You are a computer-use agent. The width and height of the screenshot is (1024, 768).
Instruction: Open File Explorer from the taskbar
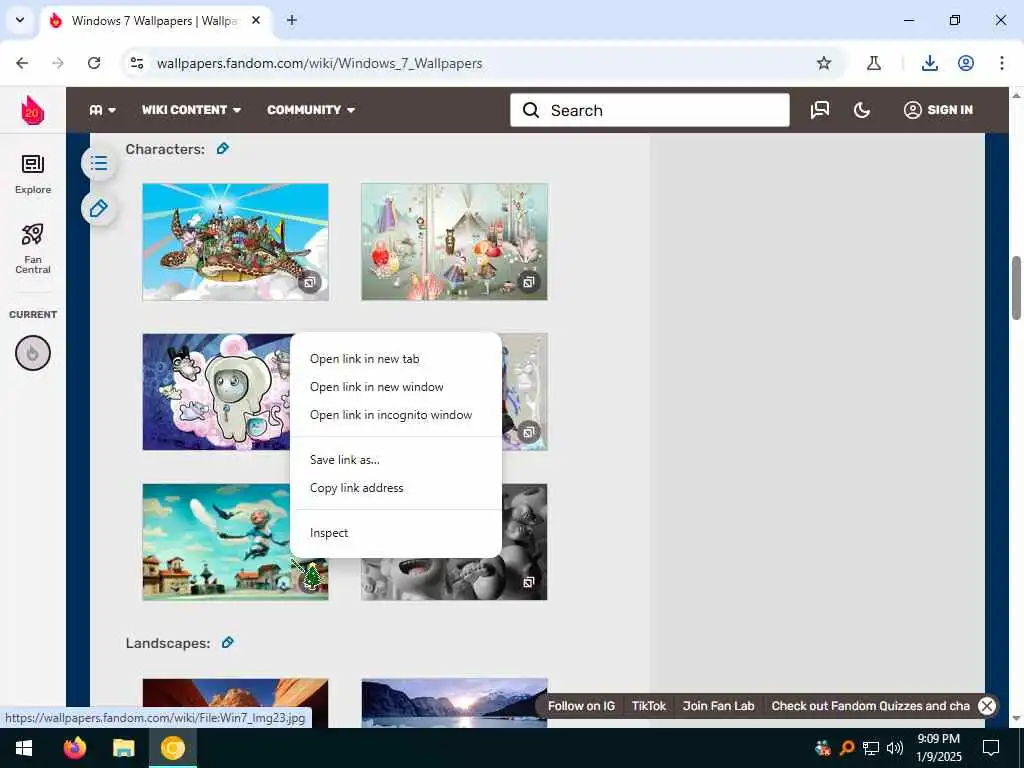pos(123,748)
